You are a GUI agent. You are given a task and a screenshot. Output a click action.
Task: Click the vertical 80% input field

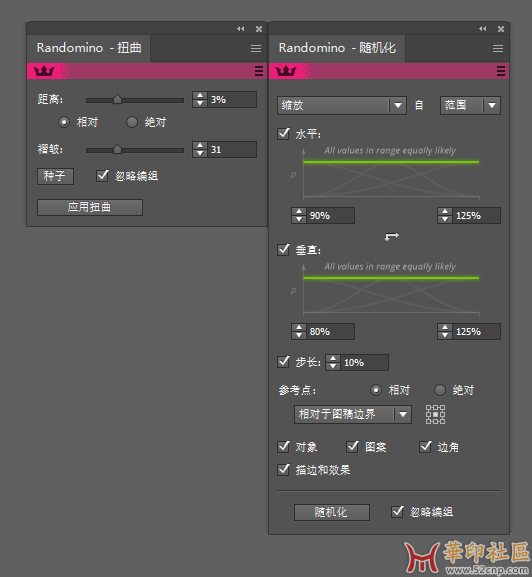pyautogui.click(x=330, y=331)
